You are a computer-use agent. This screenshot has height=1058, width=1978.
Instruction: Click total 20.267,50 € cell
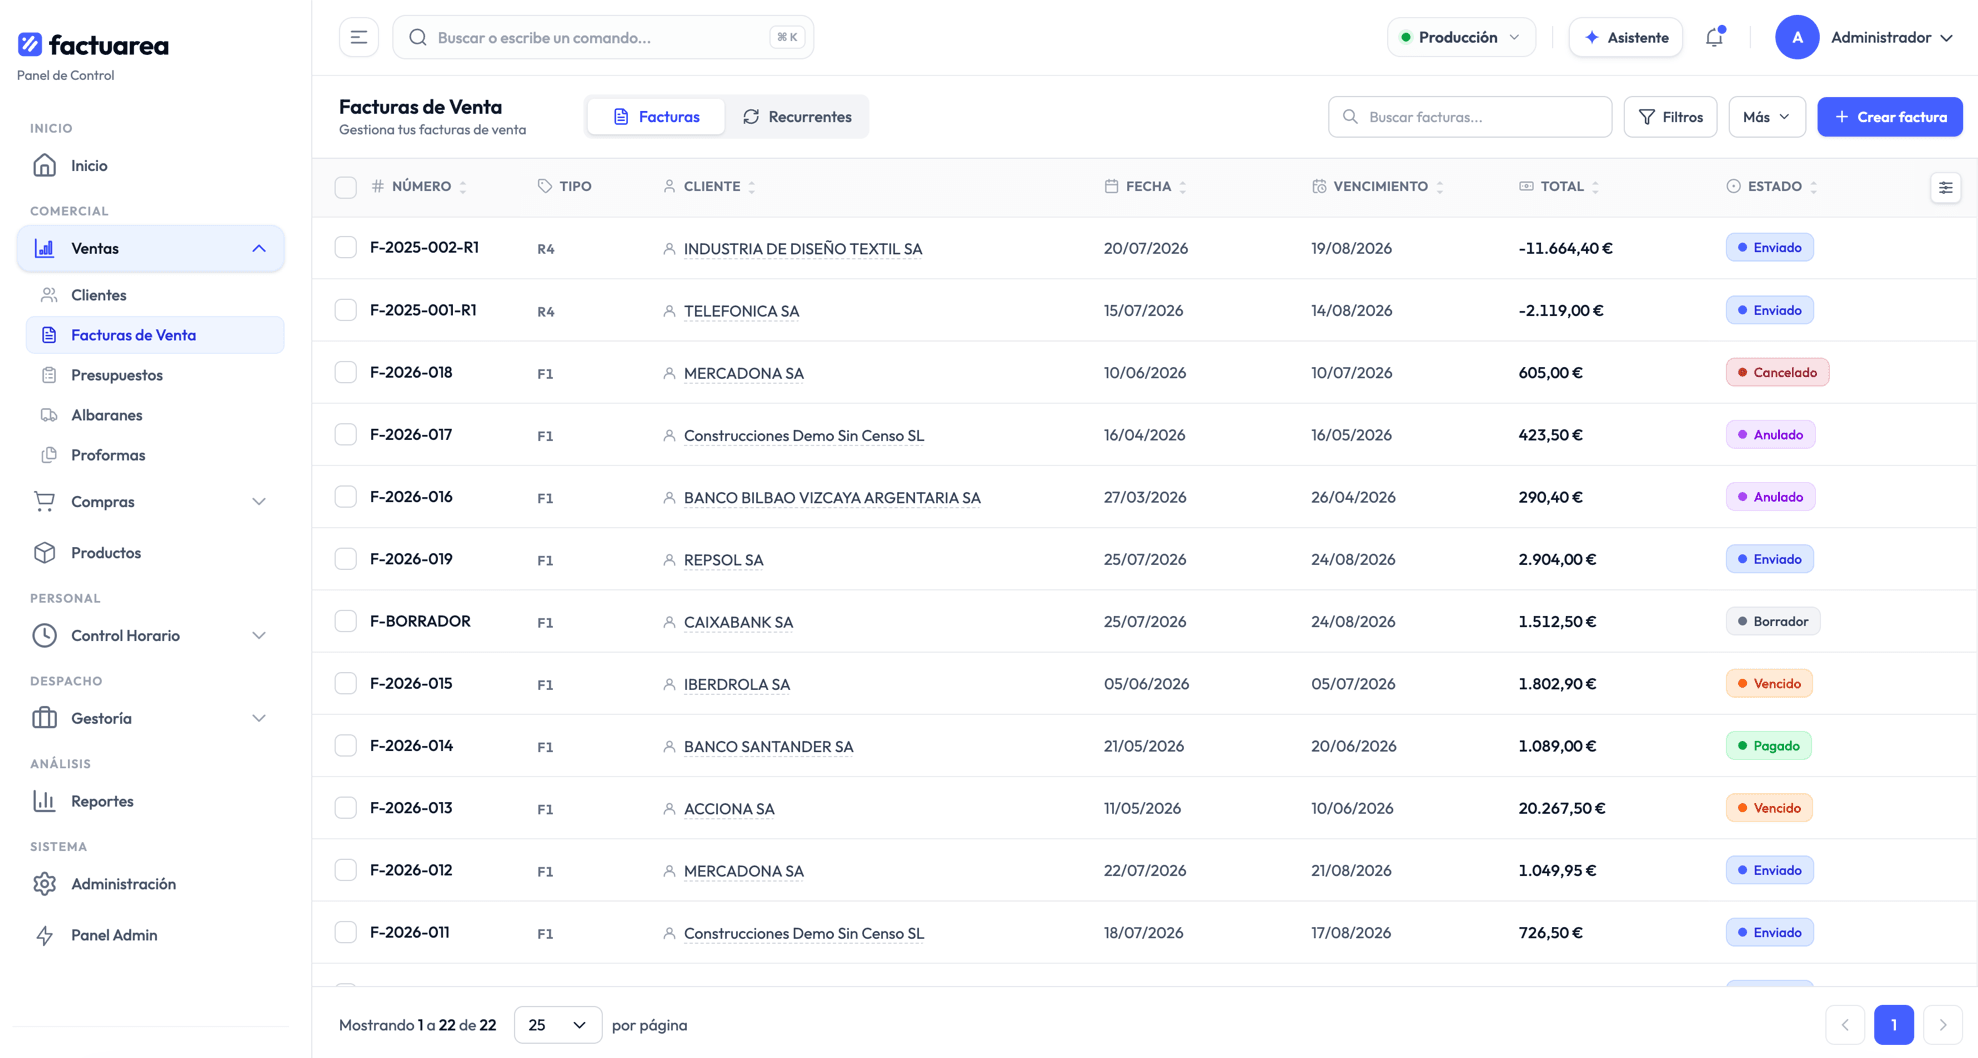click(x=1561, y=808)
